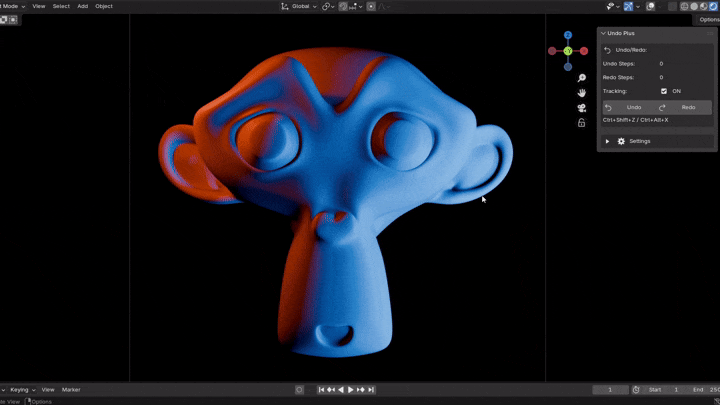
Task: Switch to wireframe viewport shading
Action: tap(684, 6)
